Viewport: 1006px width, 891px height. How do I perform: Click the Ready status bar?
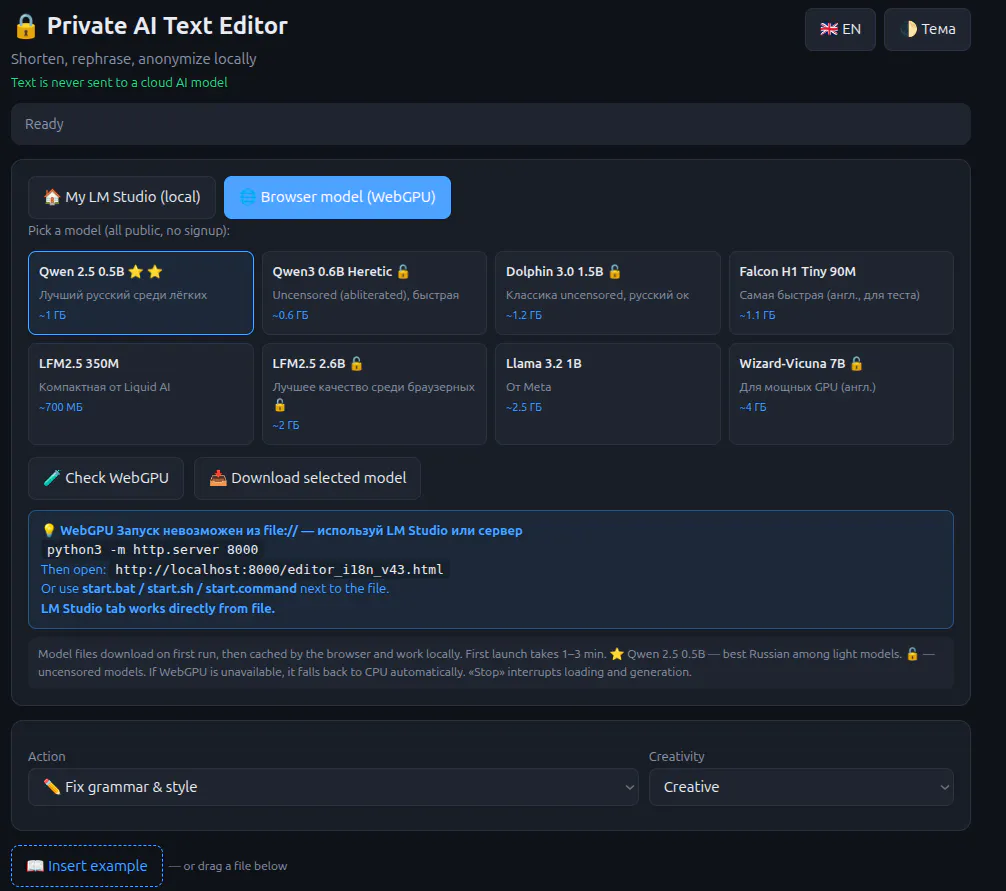(x=491, y=124)
